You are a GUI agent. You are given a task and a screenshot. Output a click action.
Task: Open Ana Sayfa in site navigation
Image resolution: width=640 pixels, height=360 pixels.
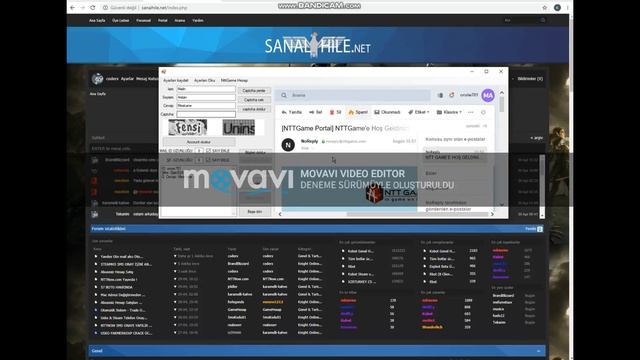click(x=97, y=20)
